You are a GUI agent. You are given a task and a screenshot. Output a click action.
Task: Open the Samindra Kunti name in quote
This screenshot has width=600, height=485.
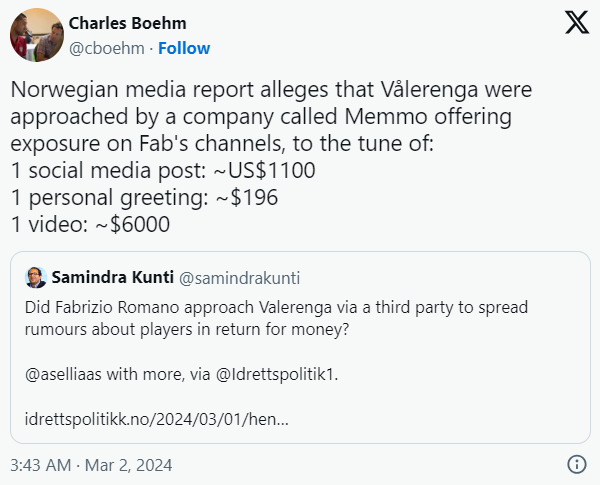pos(114,277)
